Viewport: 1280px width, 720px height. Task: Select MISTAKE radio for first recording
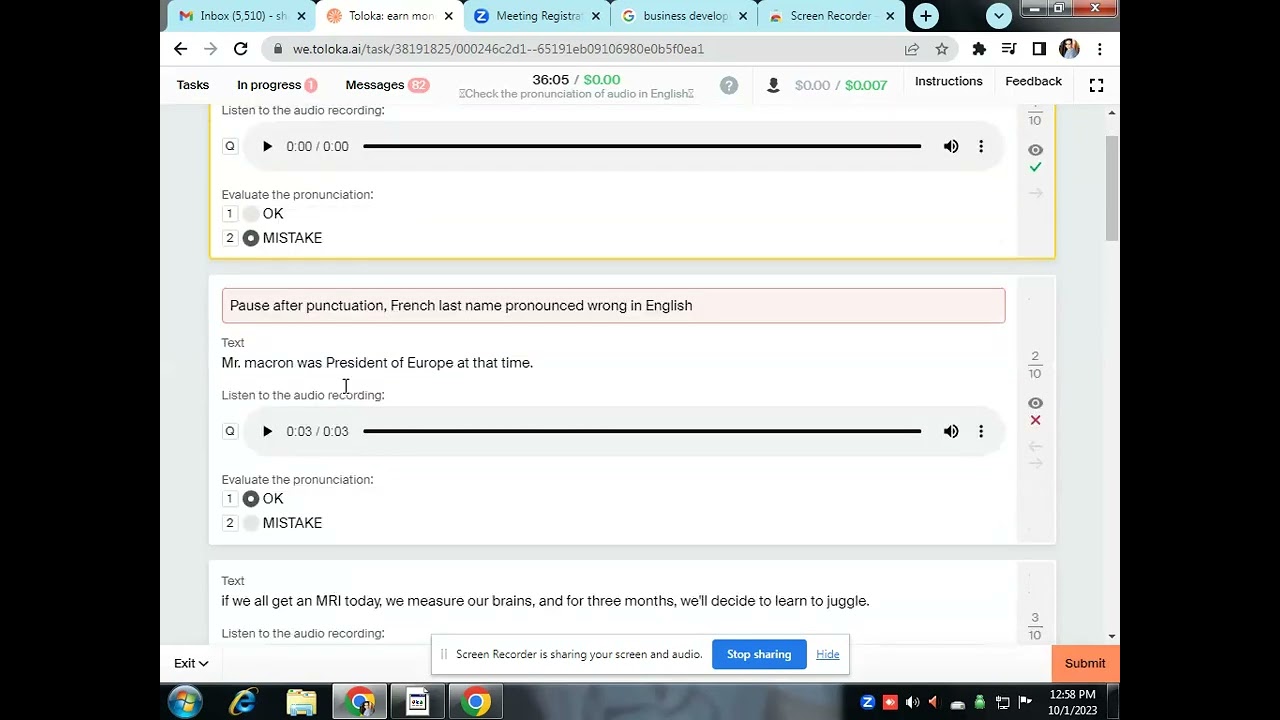251,238
